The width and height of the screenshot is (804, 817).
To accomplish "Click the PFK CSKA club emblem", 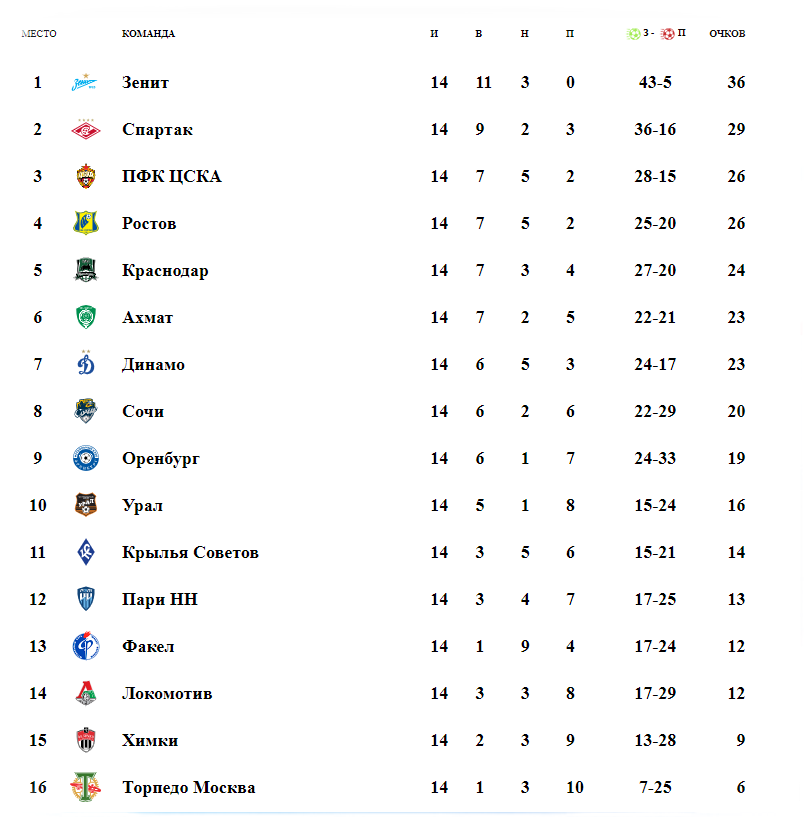I will tap(85, 176).
